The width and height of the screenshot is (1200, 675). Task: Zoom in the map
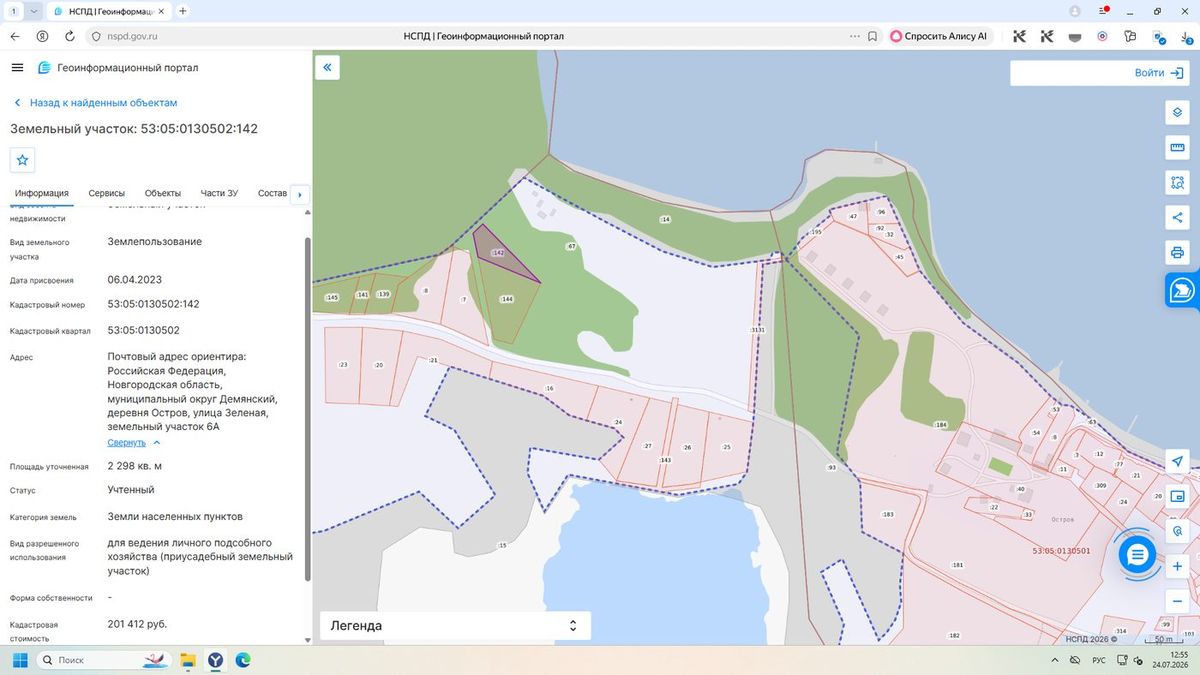(1177, 566)
